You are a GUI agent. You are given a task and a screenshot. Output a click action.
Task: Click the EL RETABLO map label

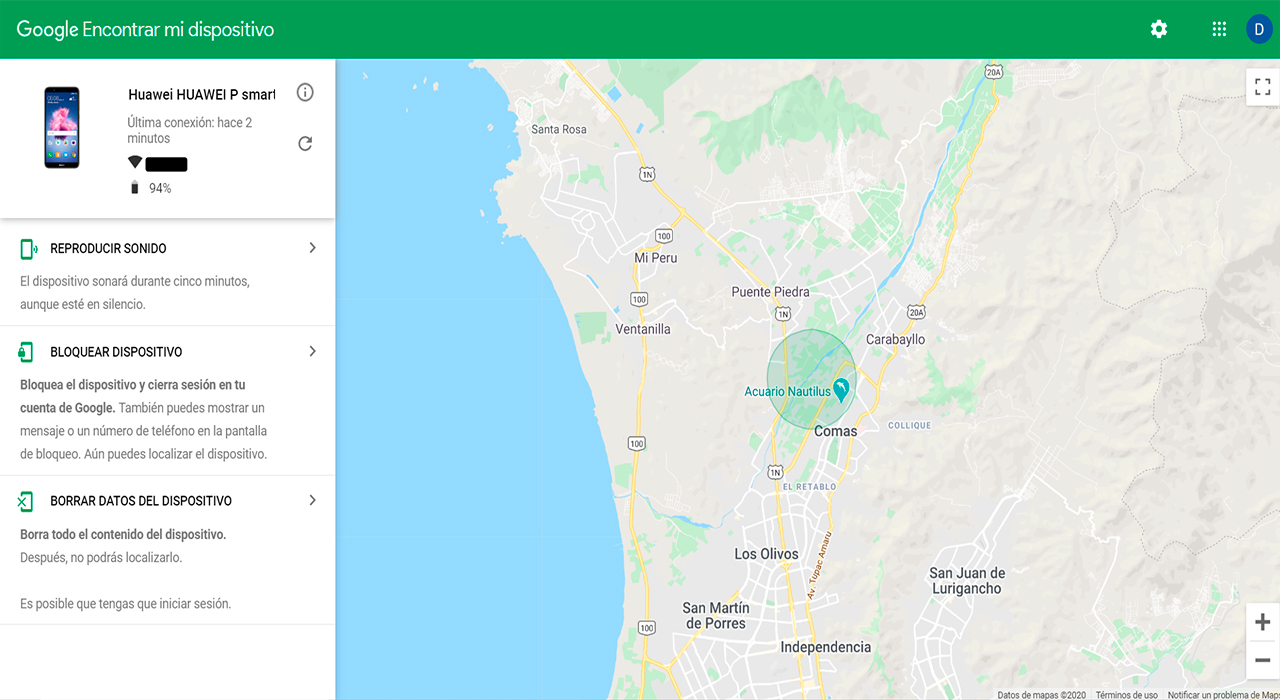809,486
